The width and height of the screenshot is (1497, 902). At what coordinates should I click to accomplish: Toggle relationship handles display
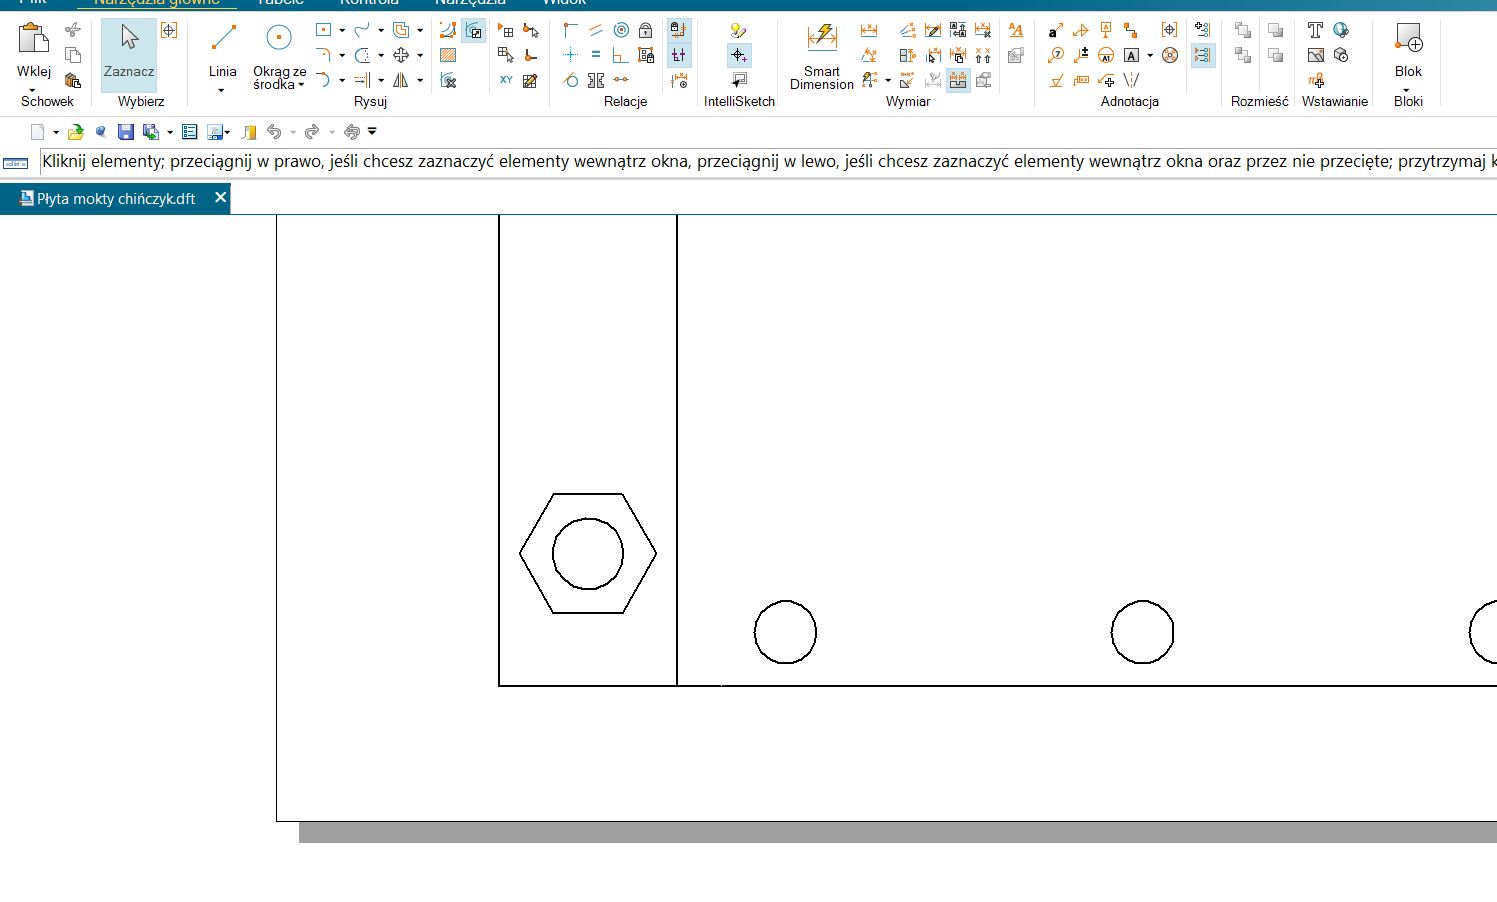pos(678,55)
